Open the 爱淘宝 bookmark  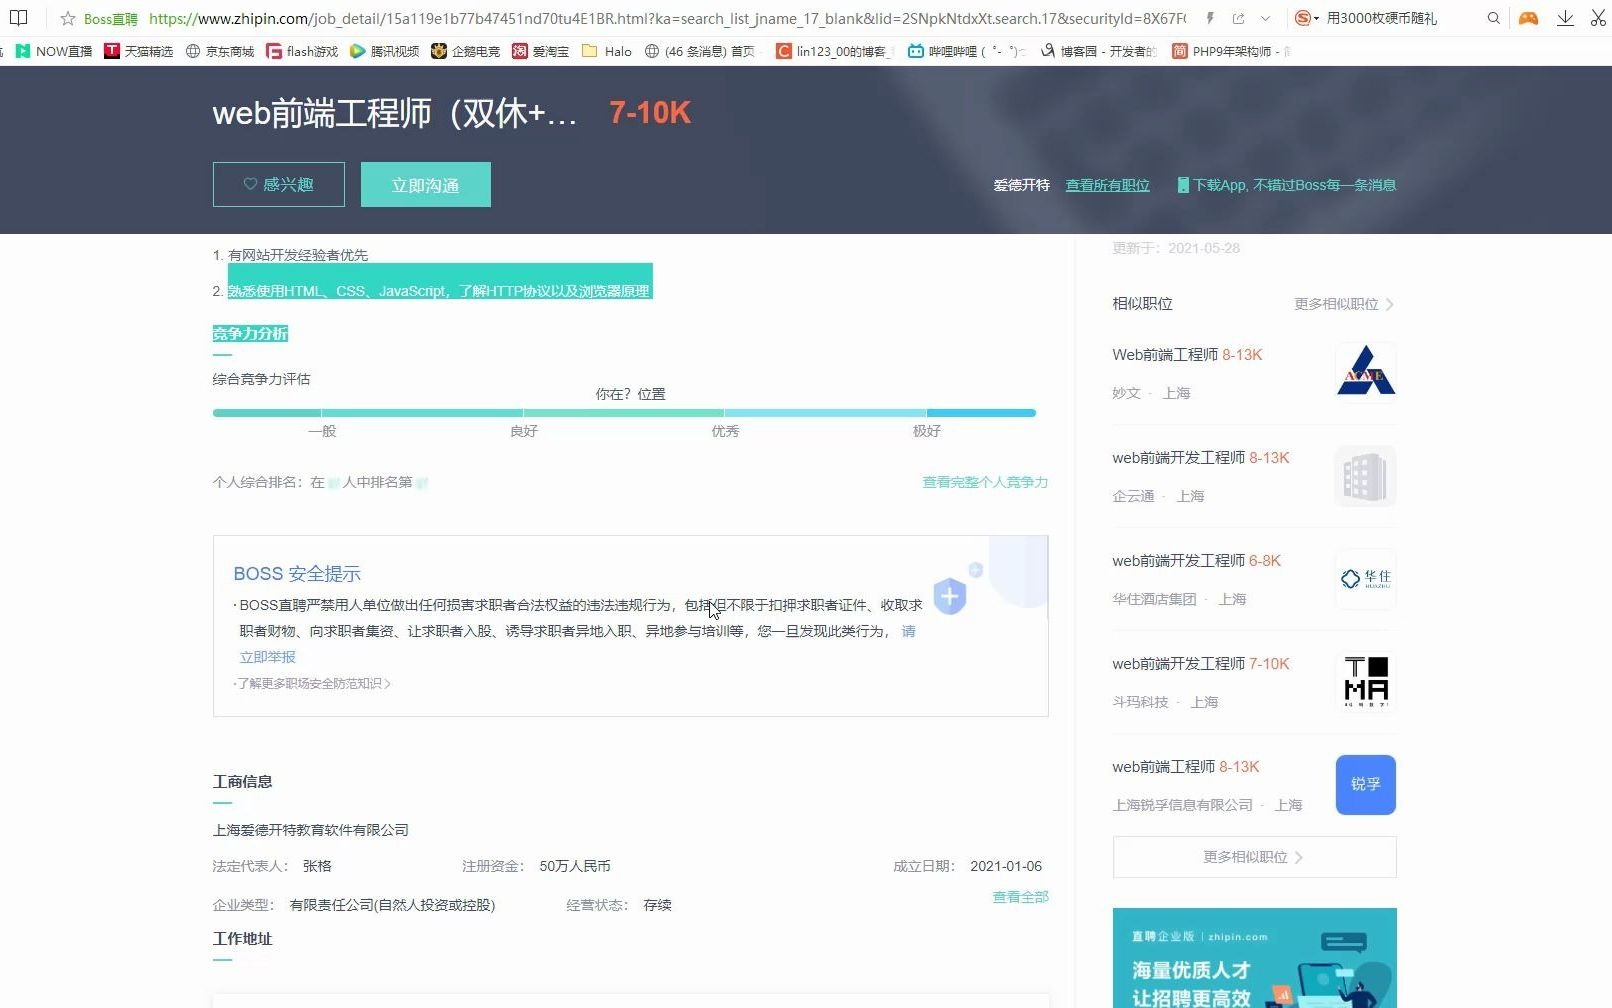coord(540,51)
